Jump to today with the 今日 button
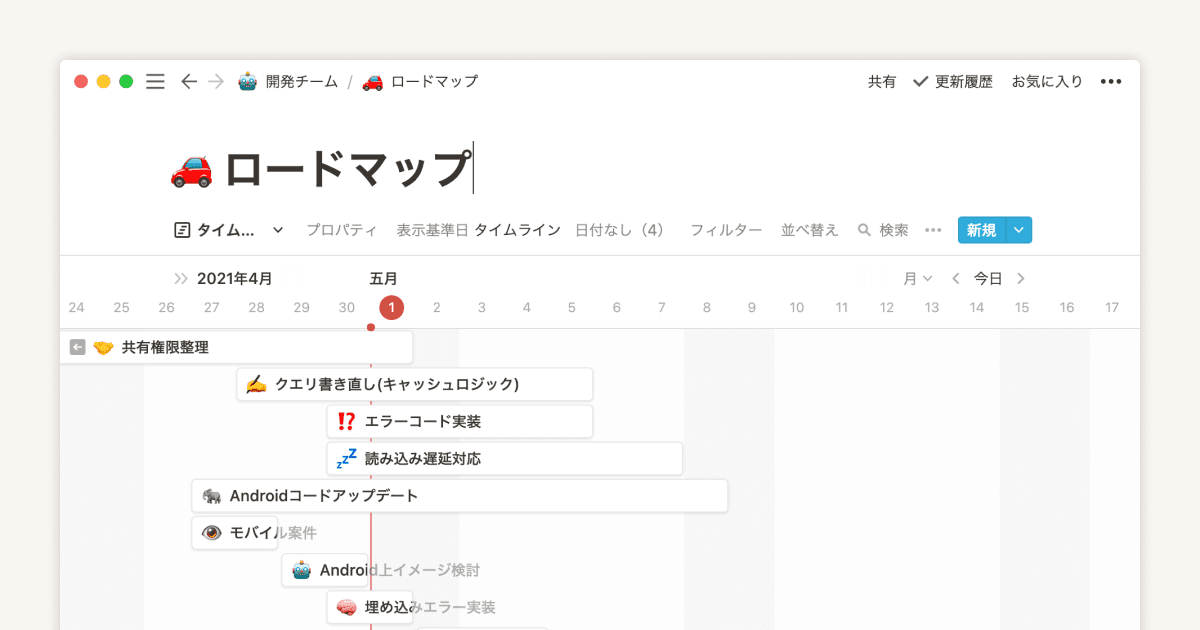 [988, 278]
